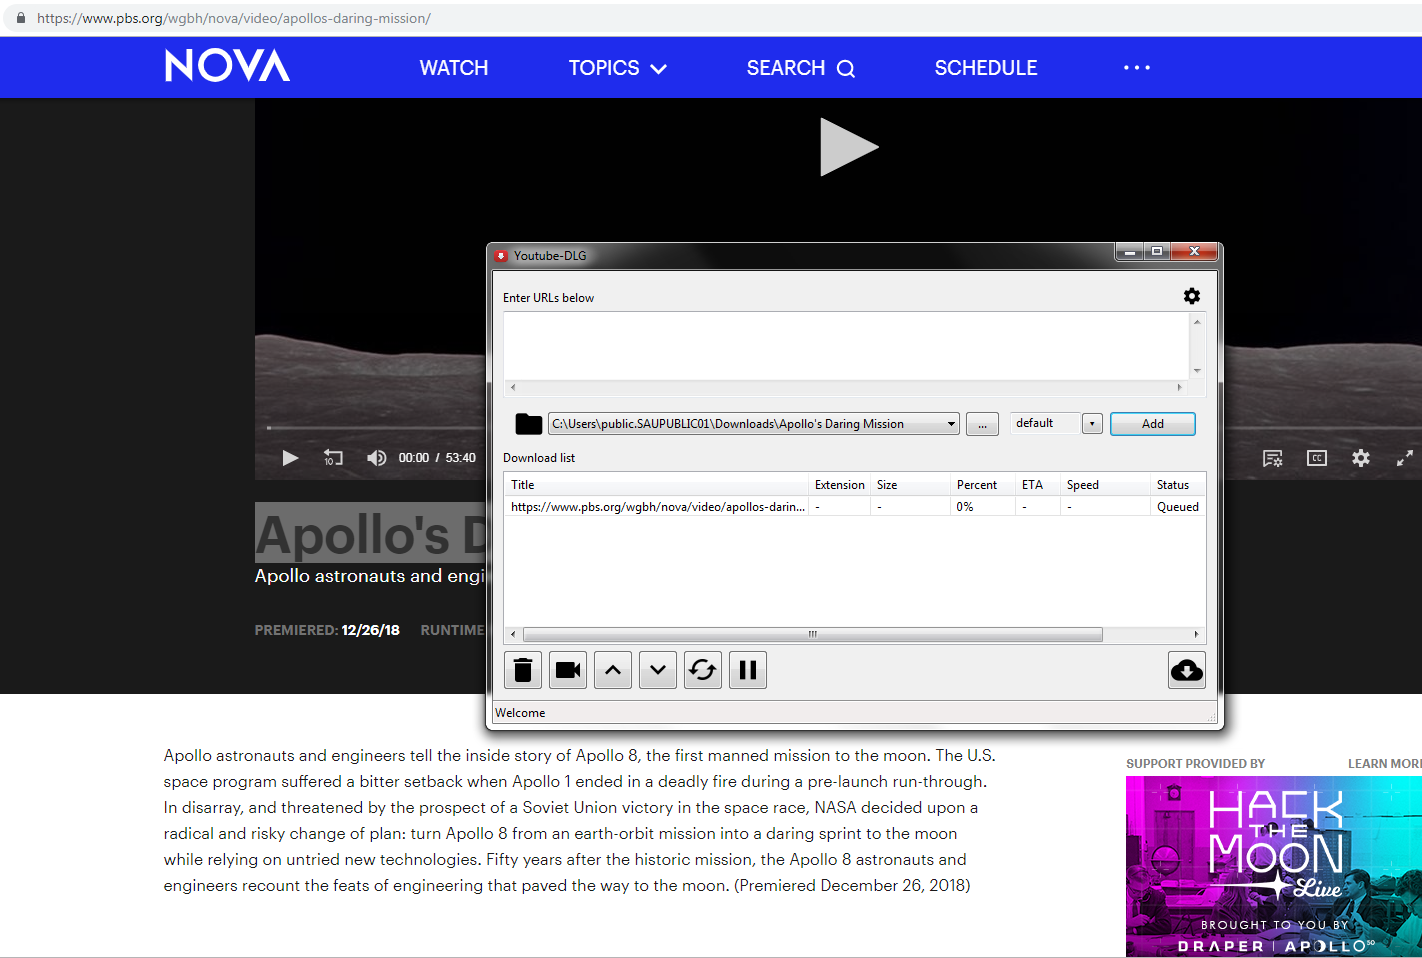1422x958 pixels.
Task: Click the Size column header
Action: pyautogui.click(x=910, y=485)
